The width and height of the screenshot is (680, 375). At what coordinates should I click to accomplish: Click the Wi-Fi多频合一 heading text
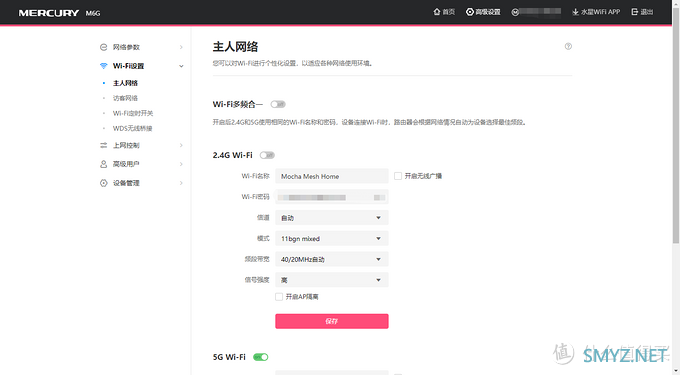pos(238,104)
